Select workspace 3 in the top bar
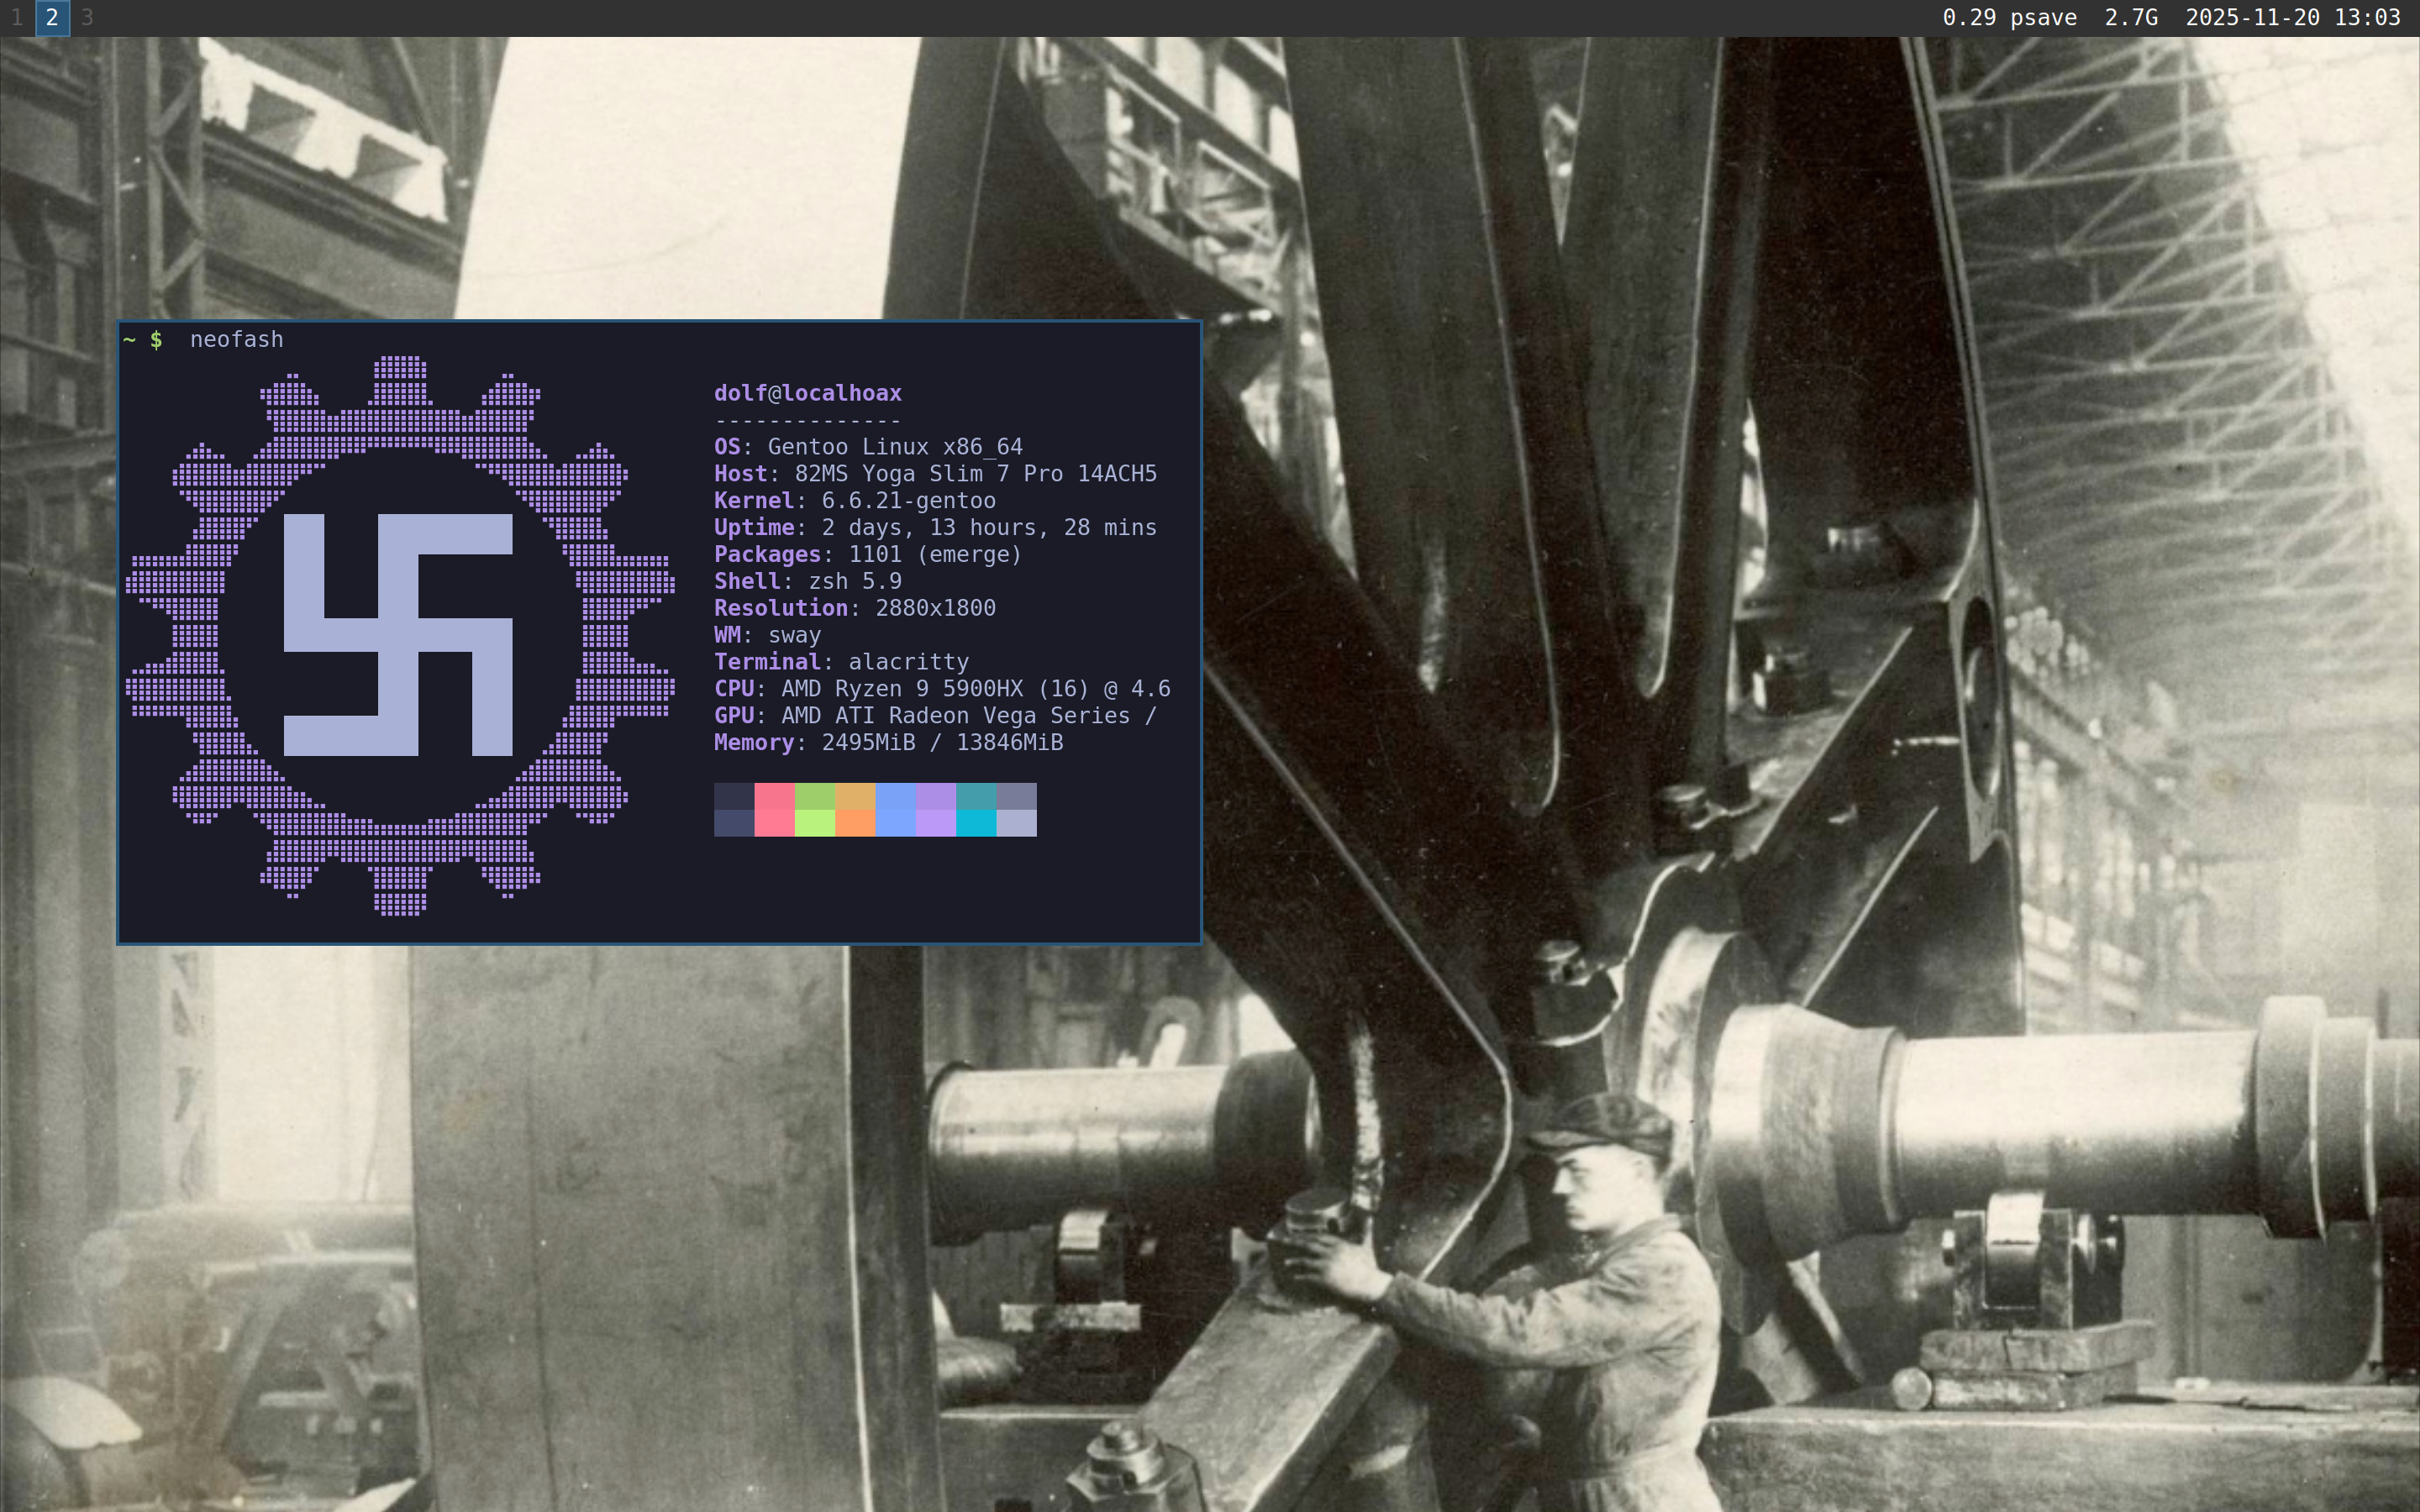Screen dimensions: 2420x1512 pyautogui.click(x=87, y=18)
